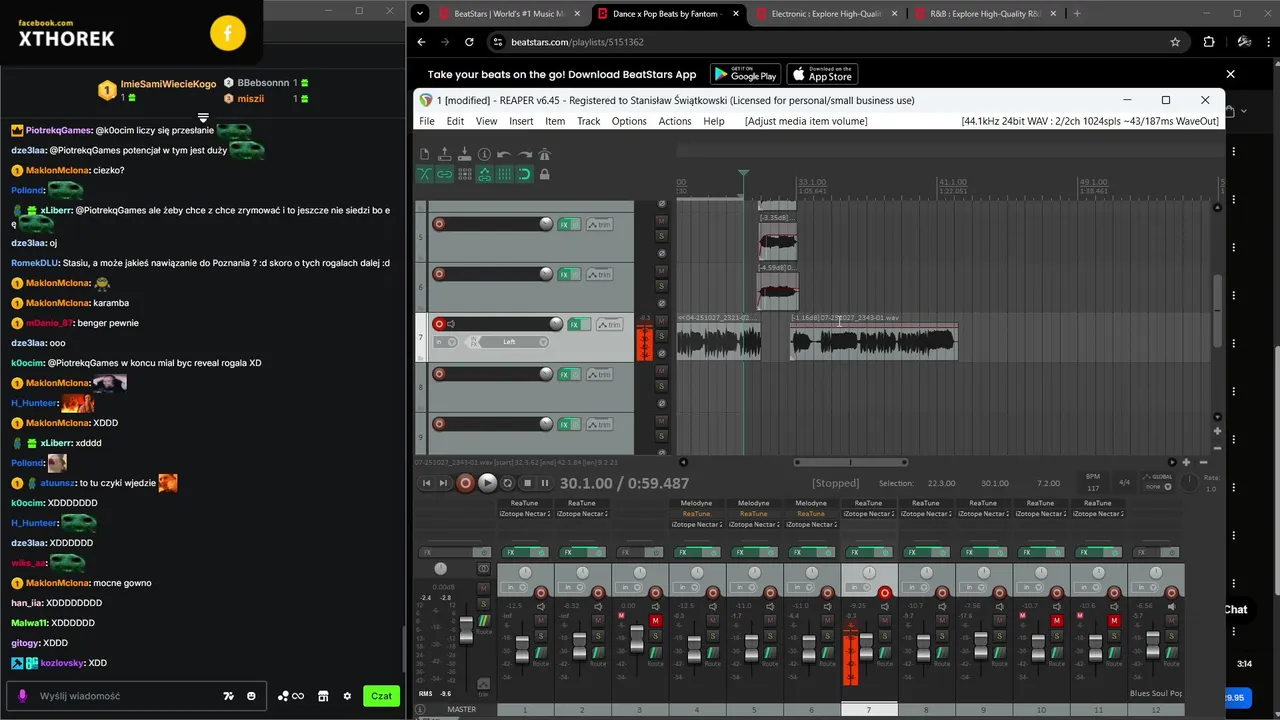Click the playback Rate knob
Image resolution: width=1280 pixels, height=720 pixels.
[1190, 482]
